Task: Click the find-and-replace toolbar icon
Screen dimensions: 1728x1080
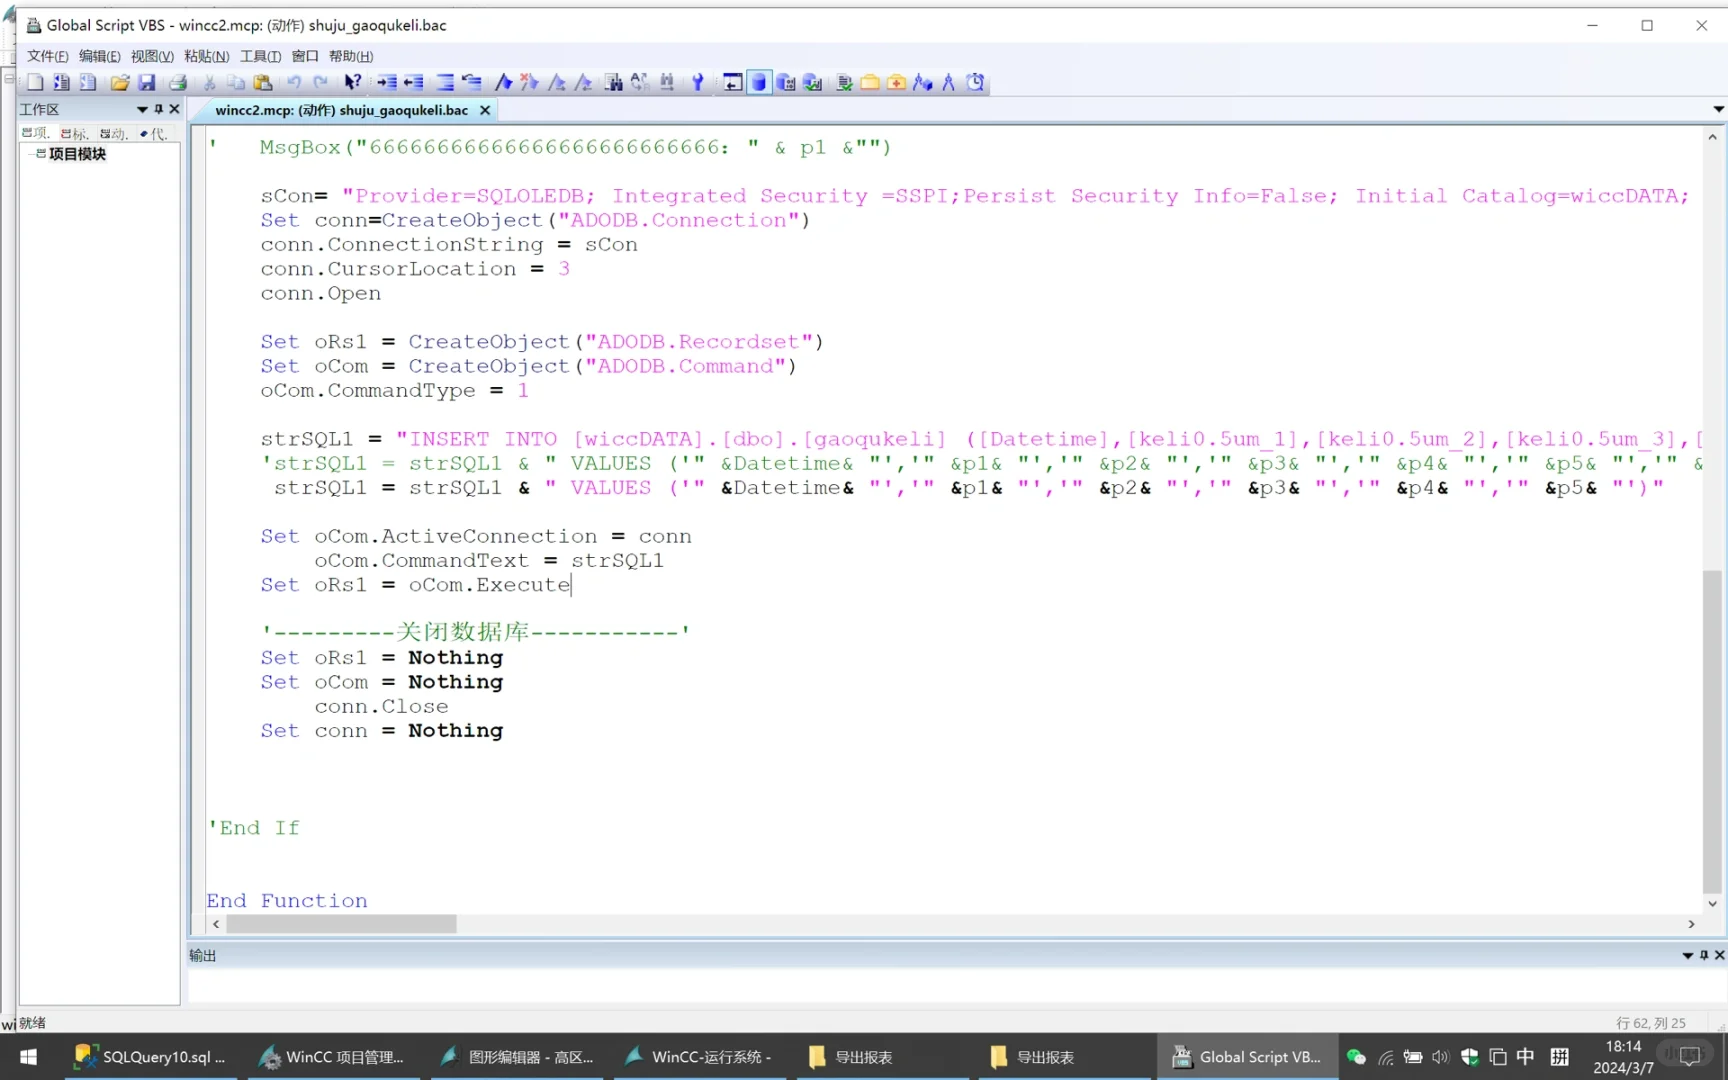Action: point(640,83)
